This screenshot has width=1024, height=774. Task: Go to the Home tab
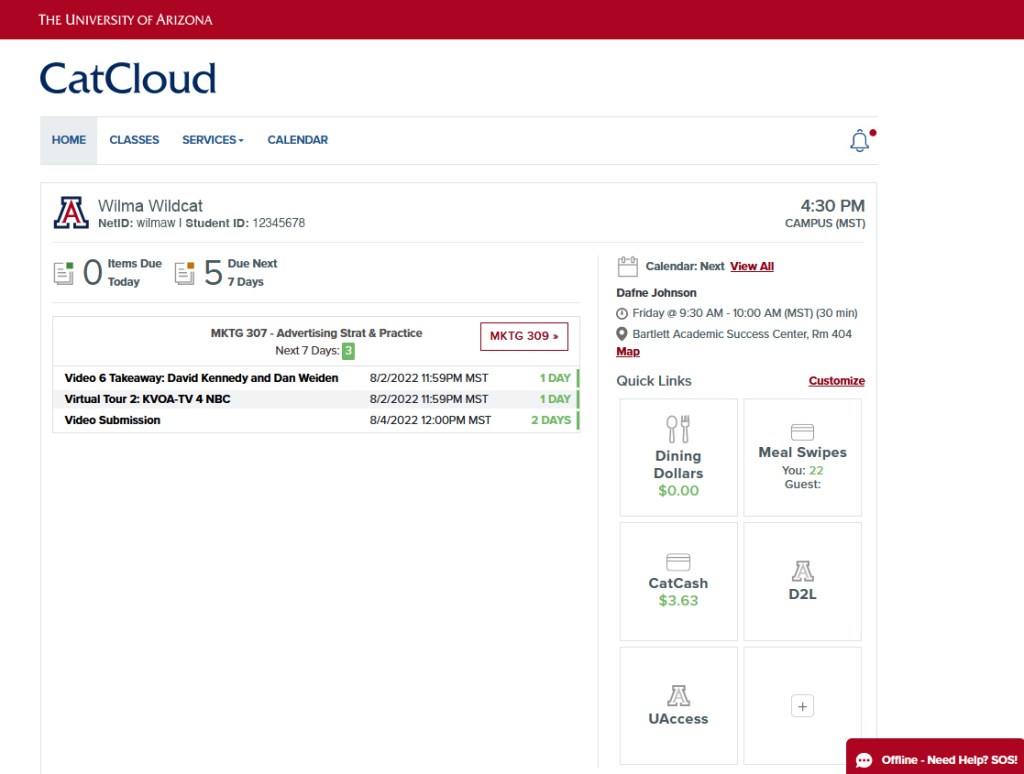tap(69, 140)
